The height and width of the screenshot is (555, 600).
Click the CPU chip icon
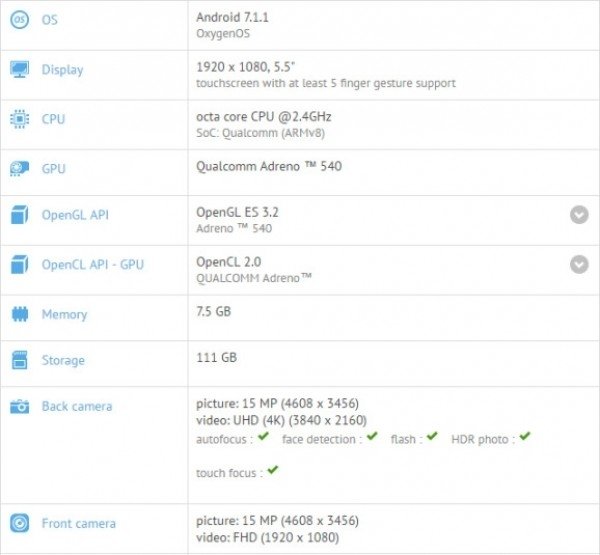point(20,119)
